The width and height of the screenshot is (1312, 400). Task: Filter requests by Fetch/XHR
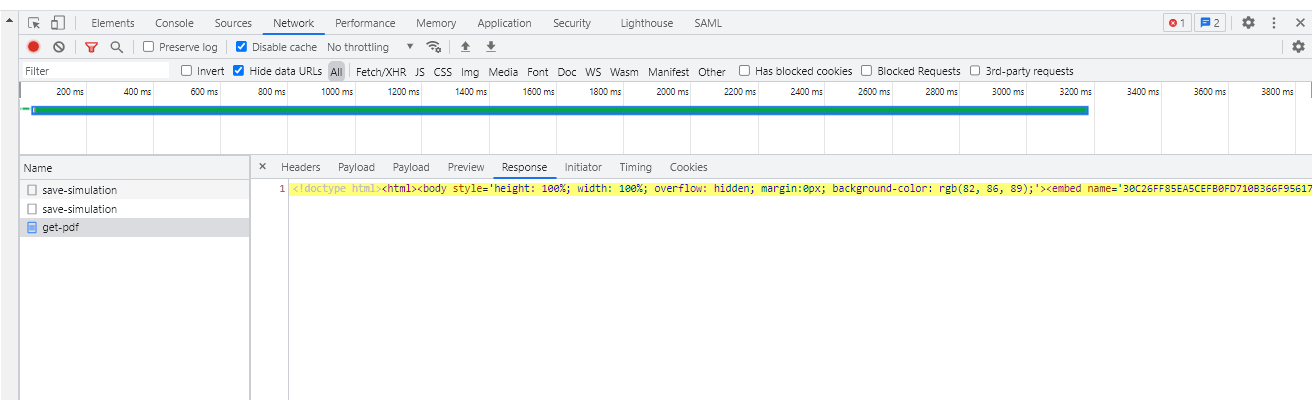(x=381, y=71)
